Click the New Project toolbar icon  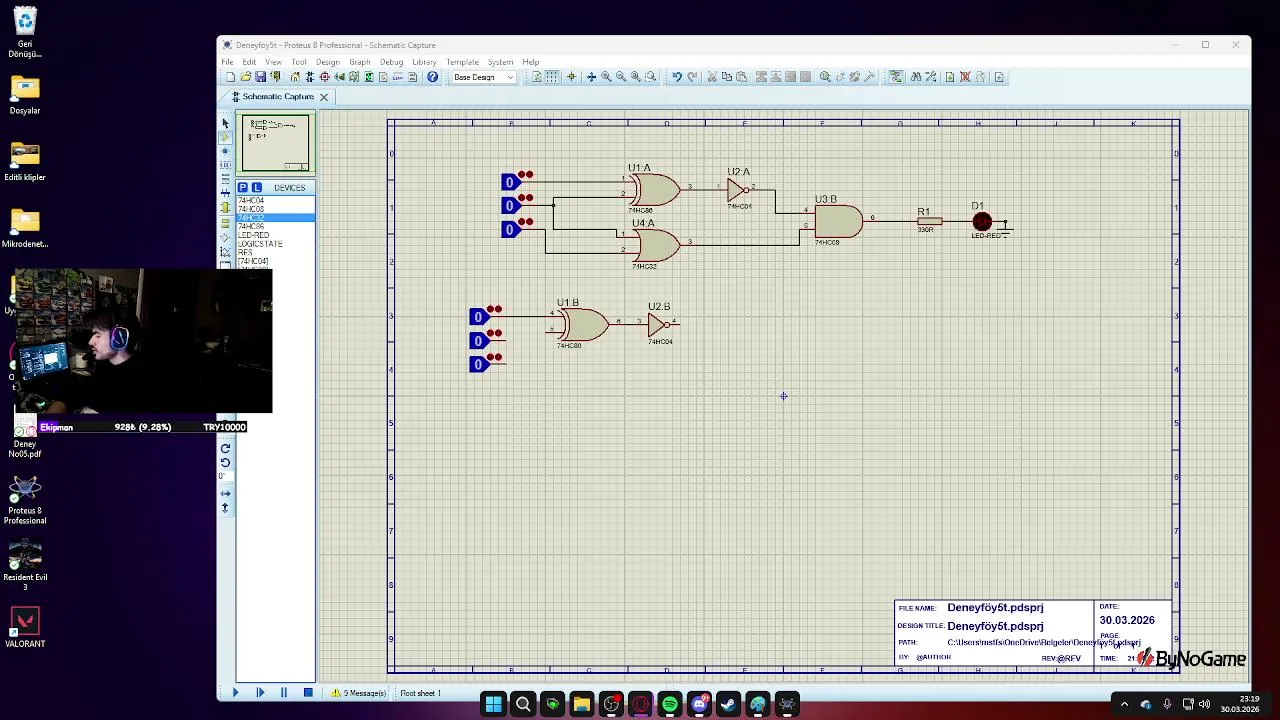point(230,77)
